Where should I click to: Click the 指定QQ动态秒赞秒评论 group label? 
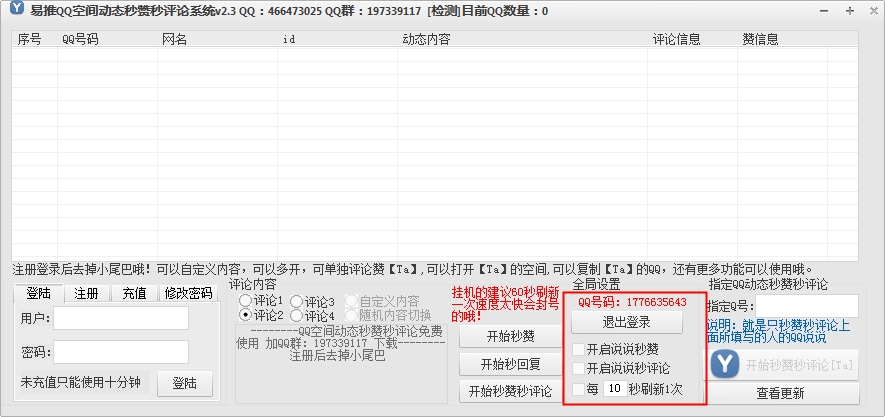coord(768,284)
